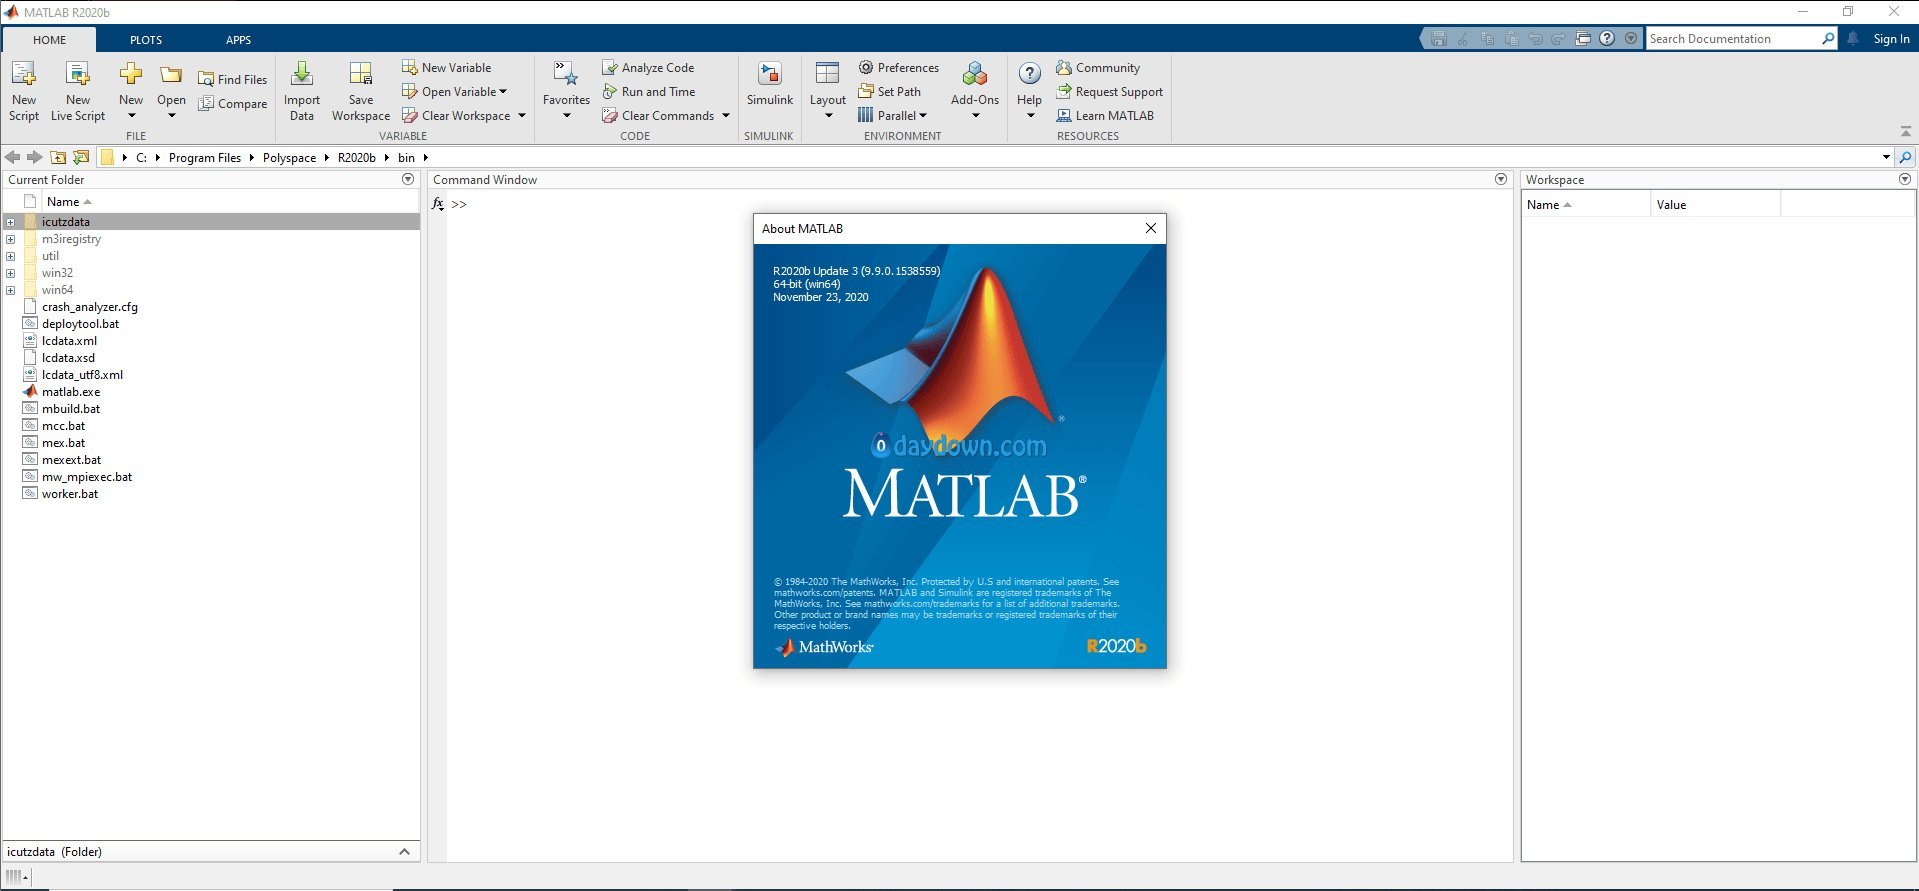Open the Community link
The height and width of the screenshot is (891, 1919).
click(1097, 67)
